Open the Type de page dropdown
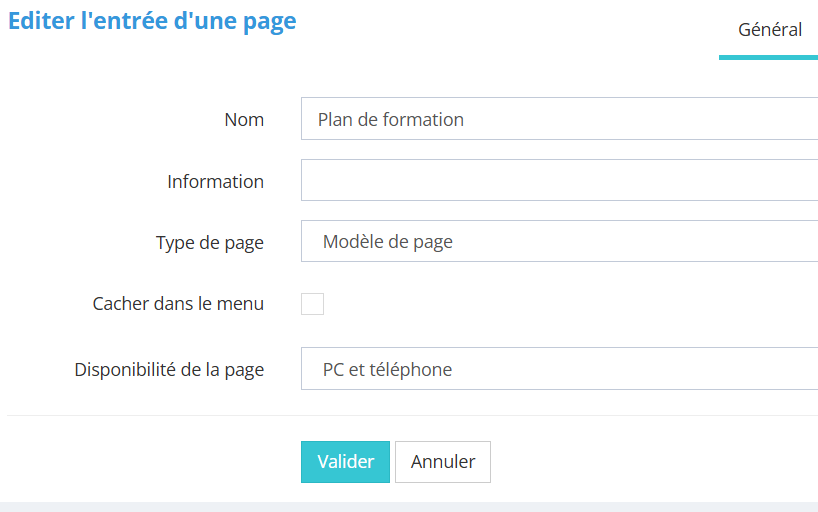 (x=558, y=241)
